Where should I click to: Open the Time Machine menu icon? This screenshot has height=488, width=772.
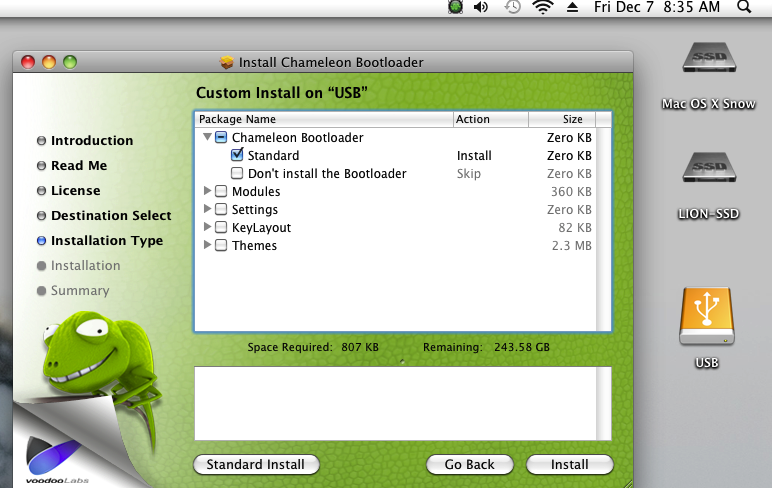[512, 7]
